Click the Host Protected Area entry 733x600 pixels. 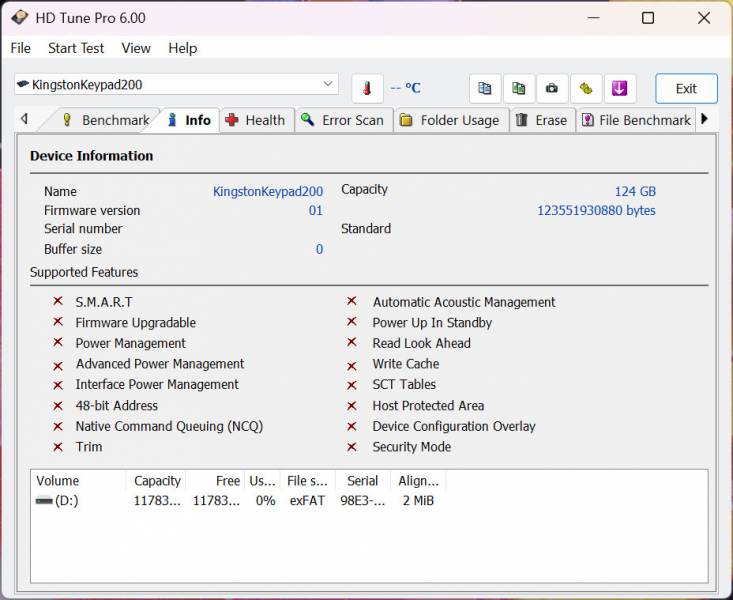click(x=428, y=405)
